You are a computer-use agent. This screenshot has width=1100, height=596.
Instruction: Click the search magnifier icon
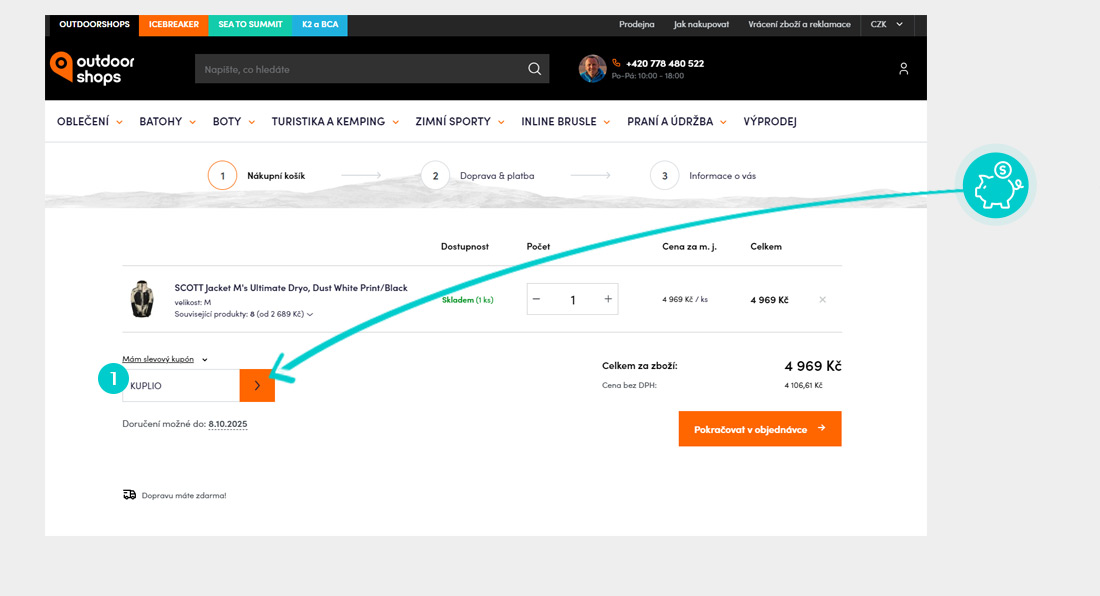535,69
